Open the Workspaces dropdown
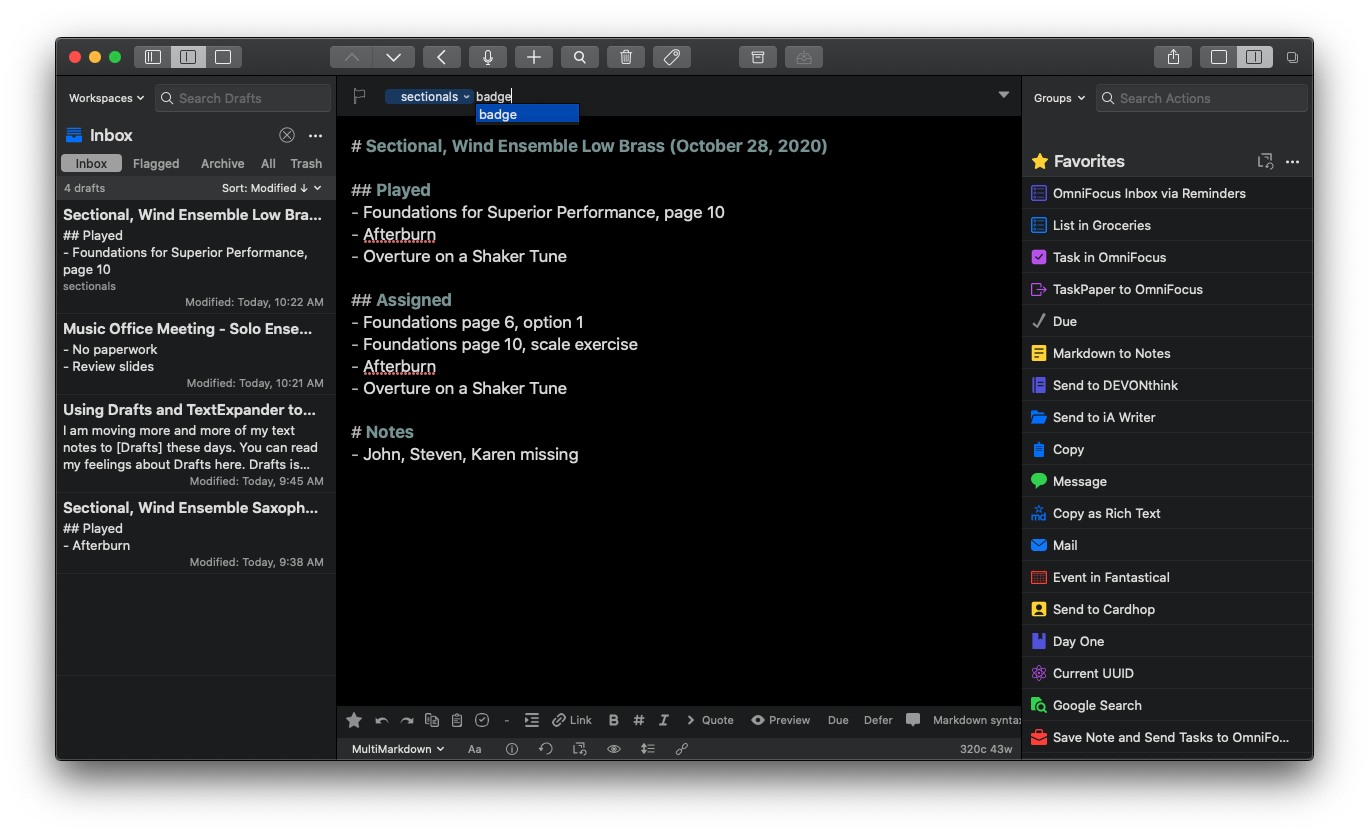 point(106,98)
